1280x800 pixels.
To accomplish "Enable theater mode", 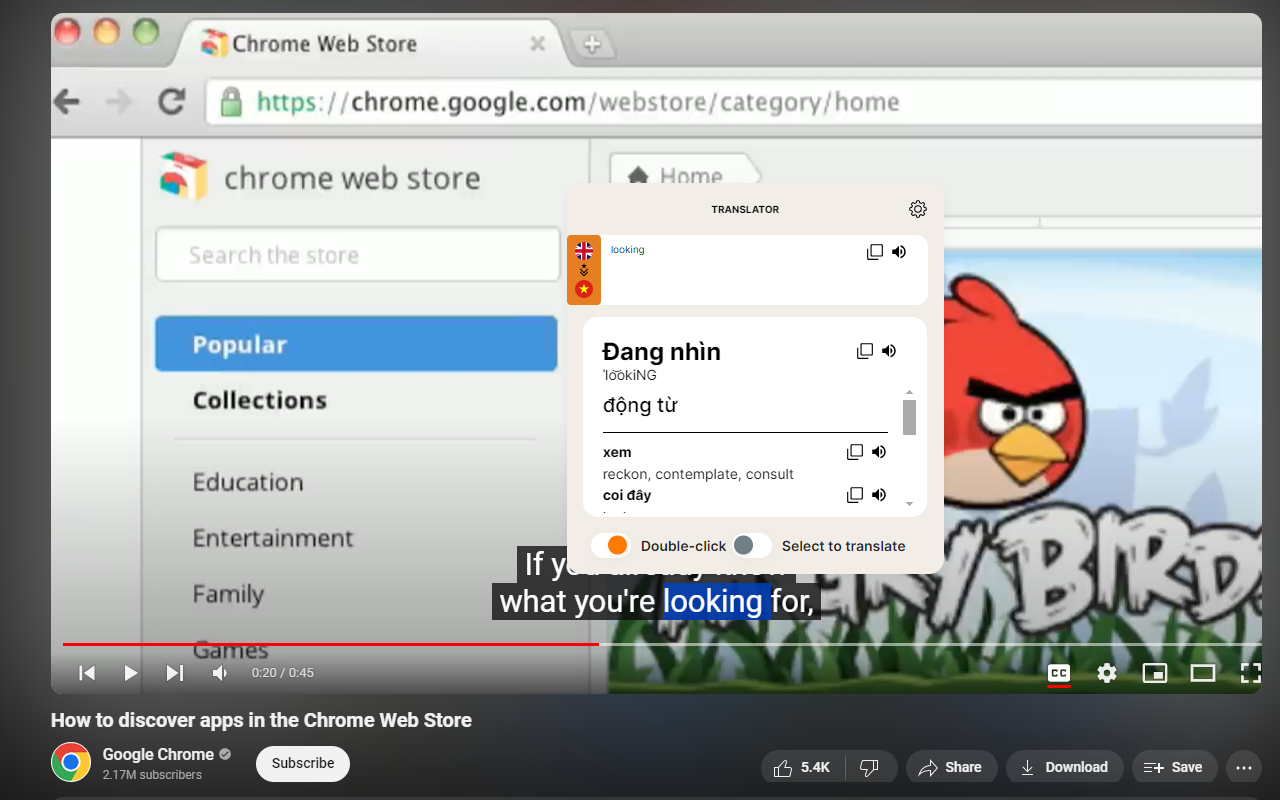I will click(x=1203, y=673).
